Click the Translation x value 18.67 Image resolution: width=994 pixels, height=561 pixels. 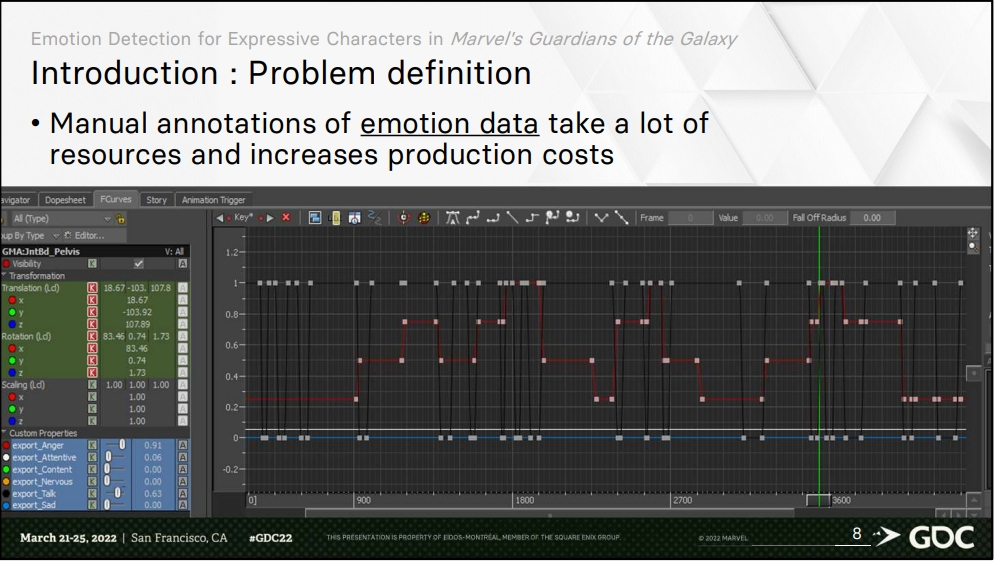point(137,300)
